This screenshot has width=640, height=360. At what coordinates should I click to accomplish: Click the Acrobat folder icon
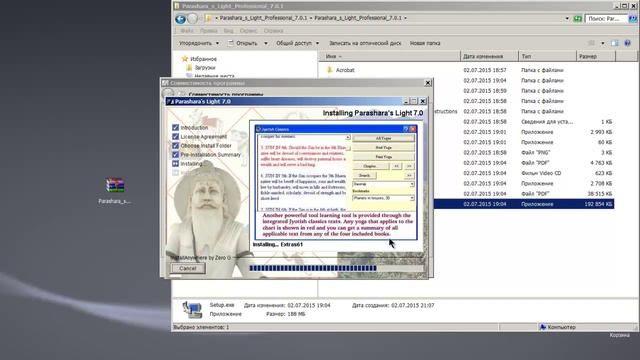pyautogui.click(x=330, y=70)
